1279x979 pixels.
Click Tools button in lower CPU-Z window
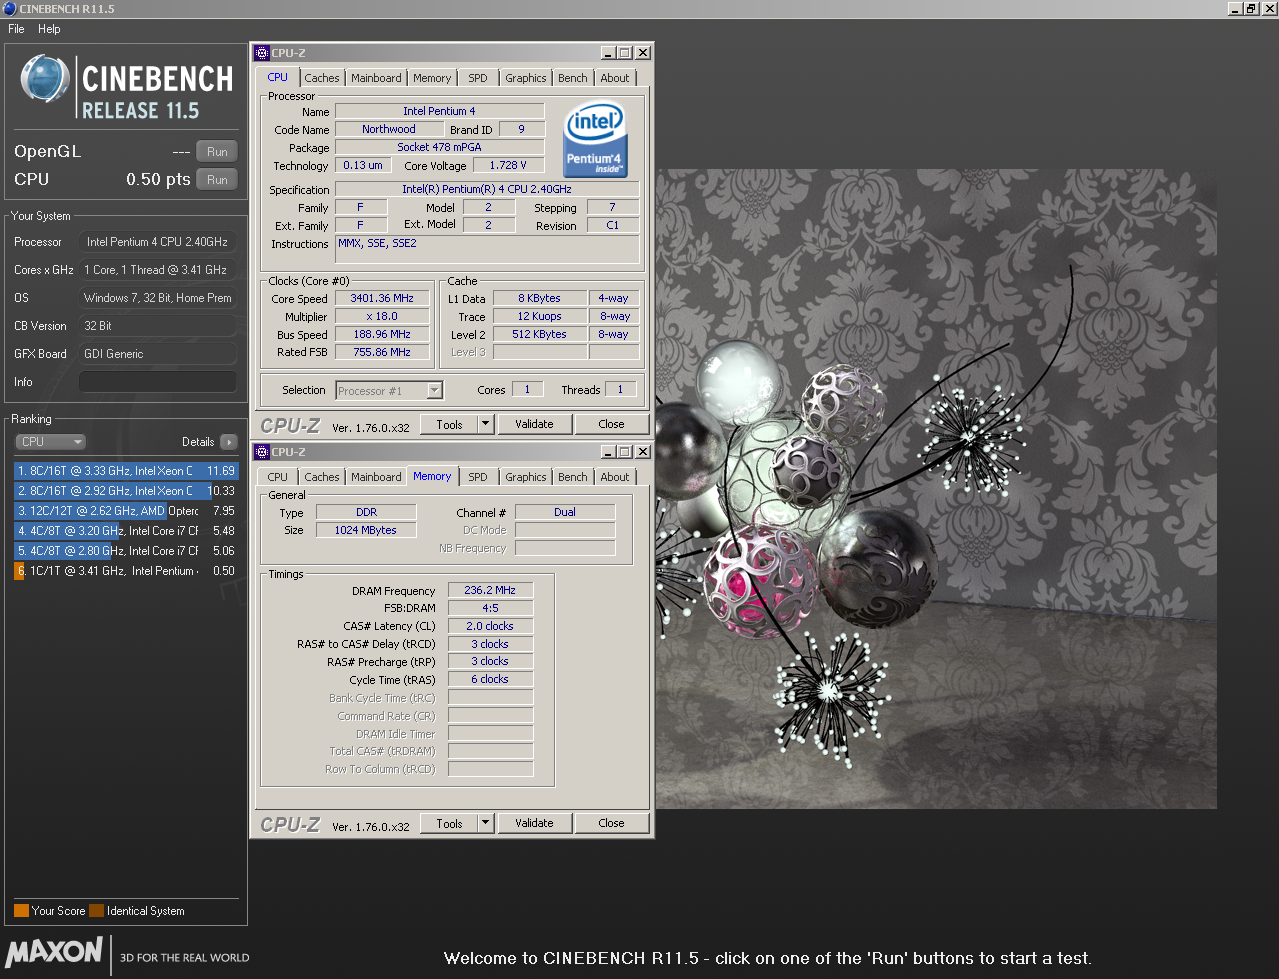pyautogui.click(x=449, y=823)
